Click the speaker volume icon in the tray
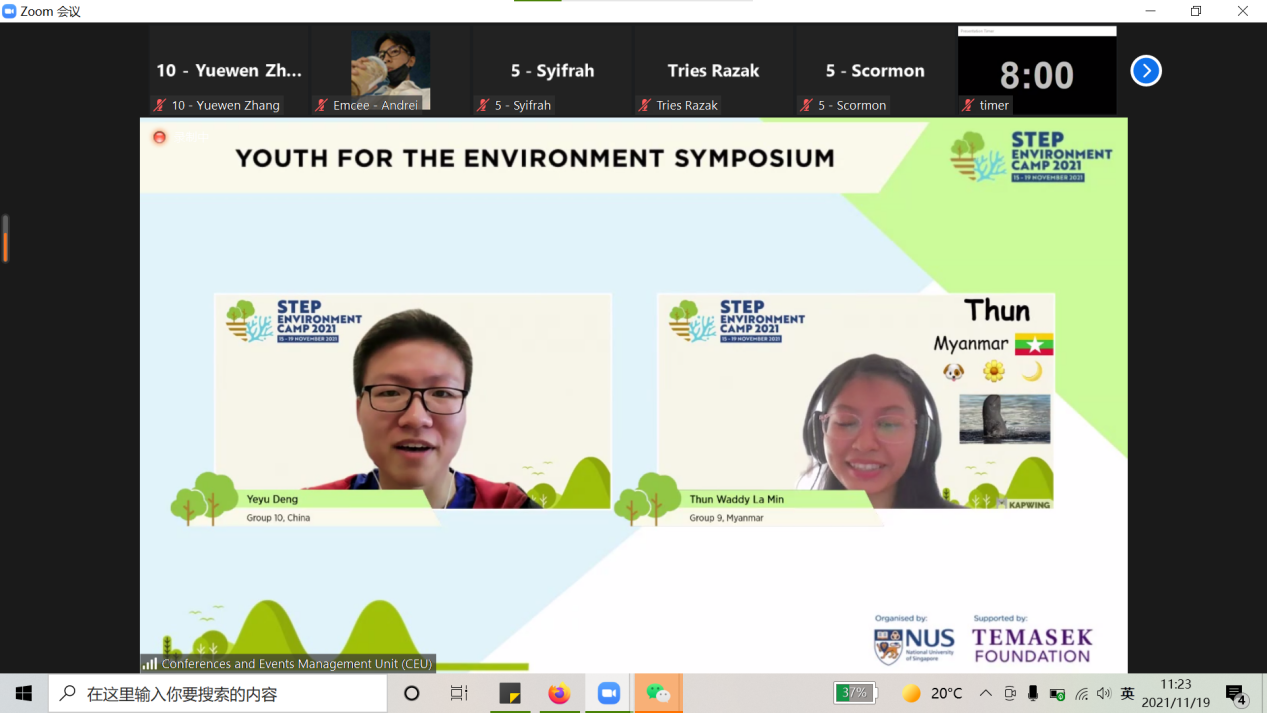The image size is (1267, 713). 1104,693
